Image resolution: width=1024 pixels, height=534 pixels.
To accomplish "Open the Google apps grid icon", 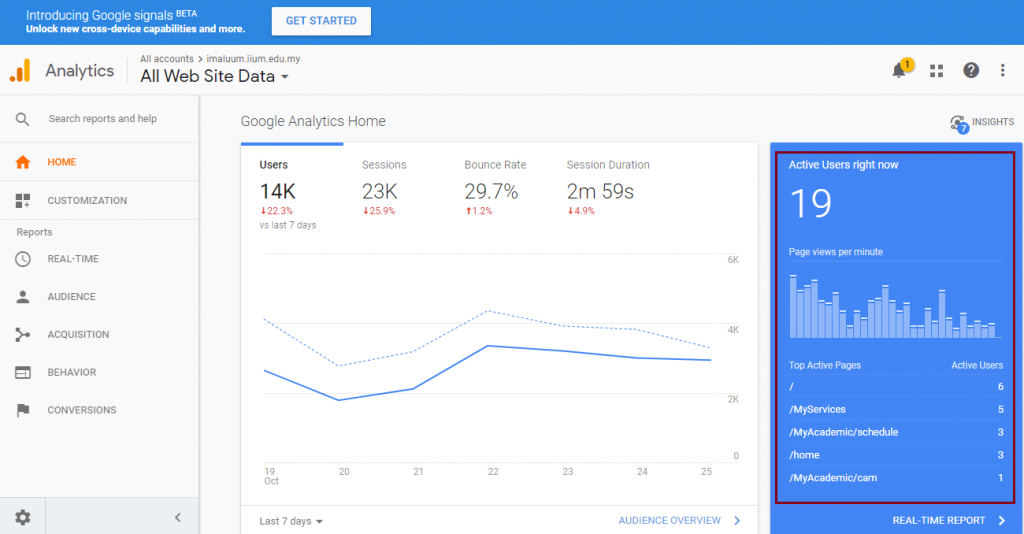I will [936, 71].
